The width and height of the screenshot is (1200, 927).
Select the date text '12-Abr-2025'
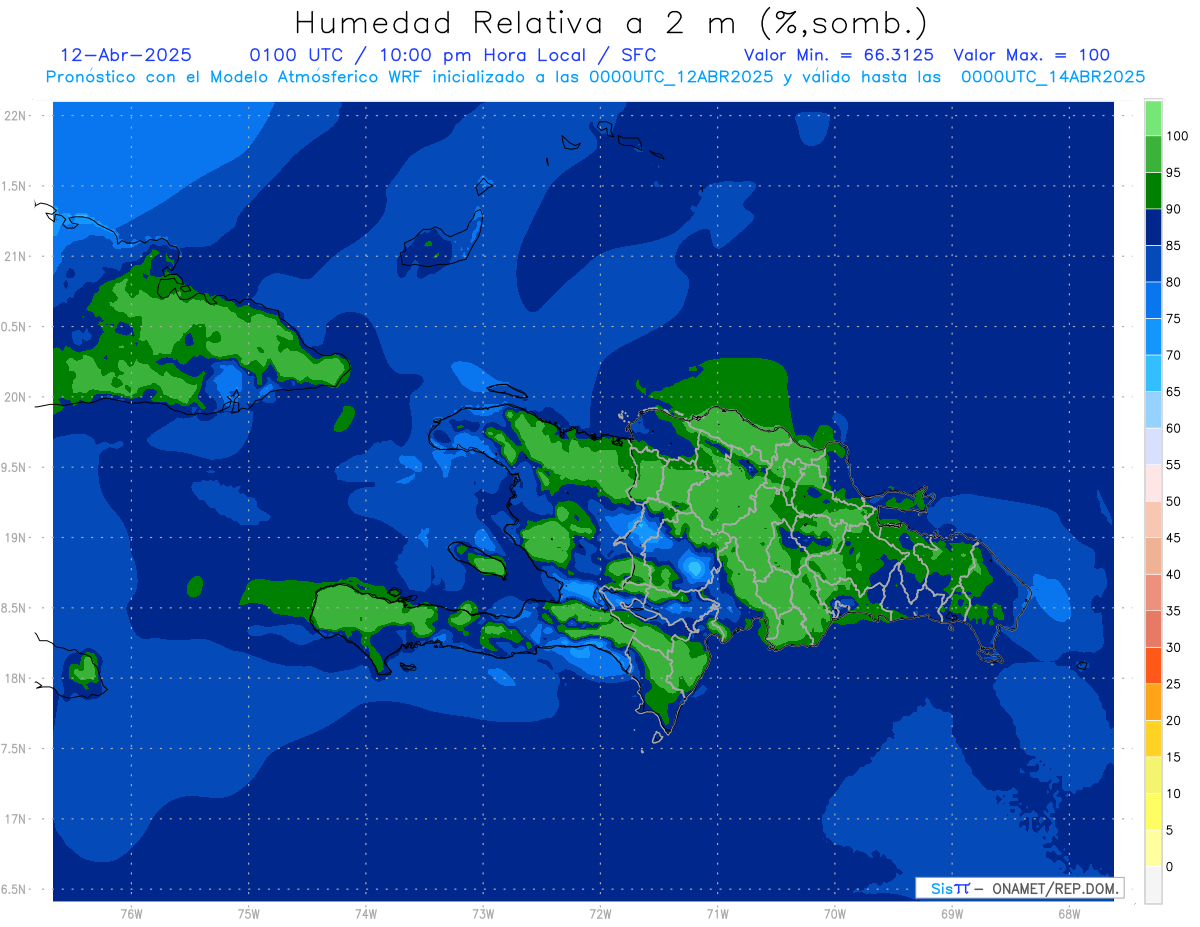coord(126,55)
